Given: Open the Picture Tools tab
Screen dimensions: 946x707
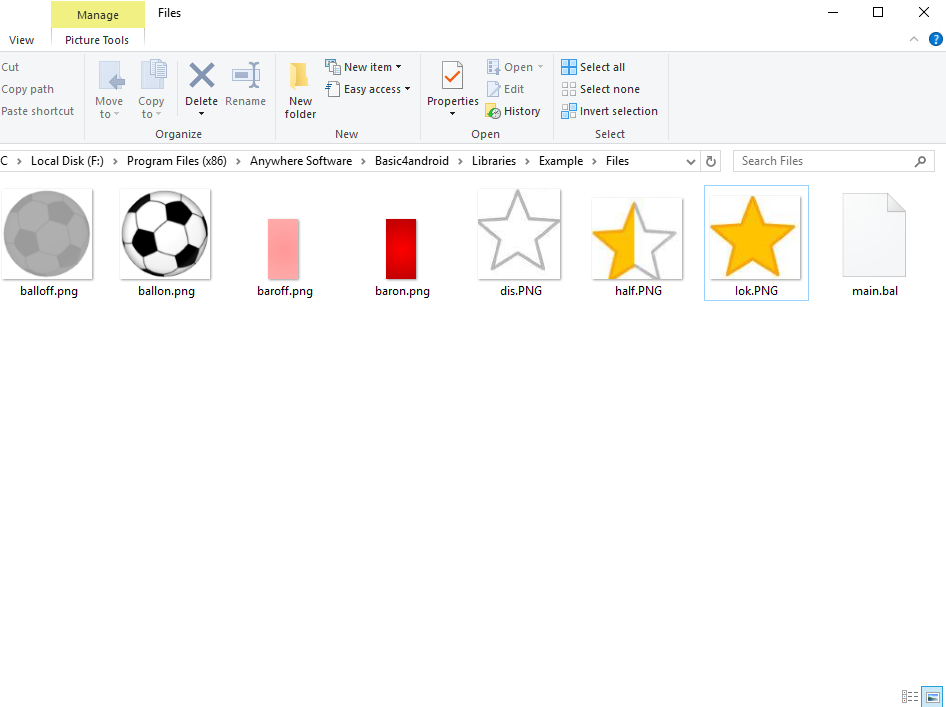Looking at the screenshot, I should (97, 40).
